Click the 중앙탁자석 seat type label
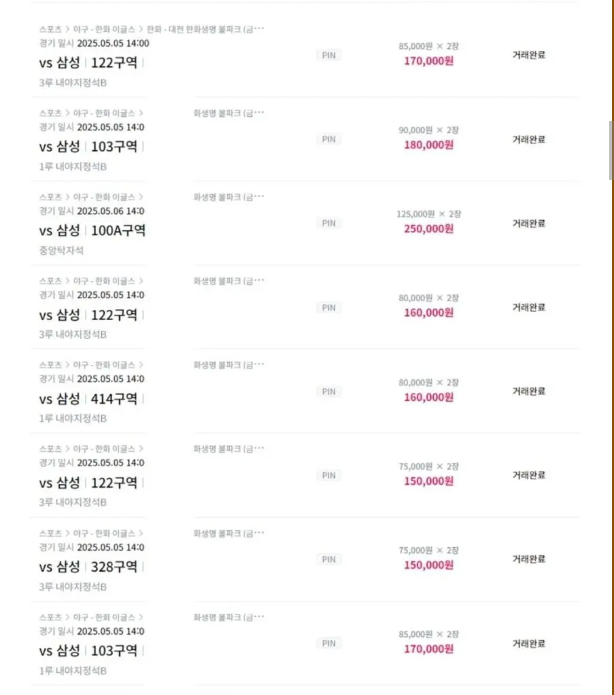The width and height of the screenshot is (614, 695). (x=61, y=250)
